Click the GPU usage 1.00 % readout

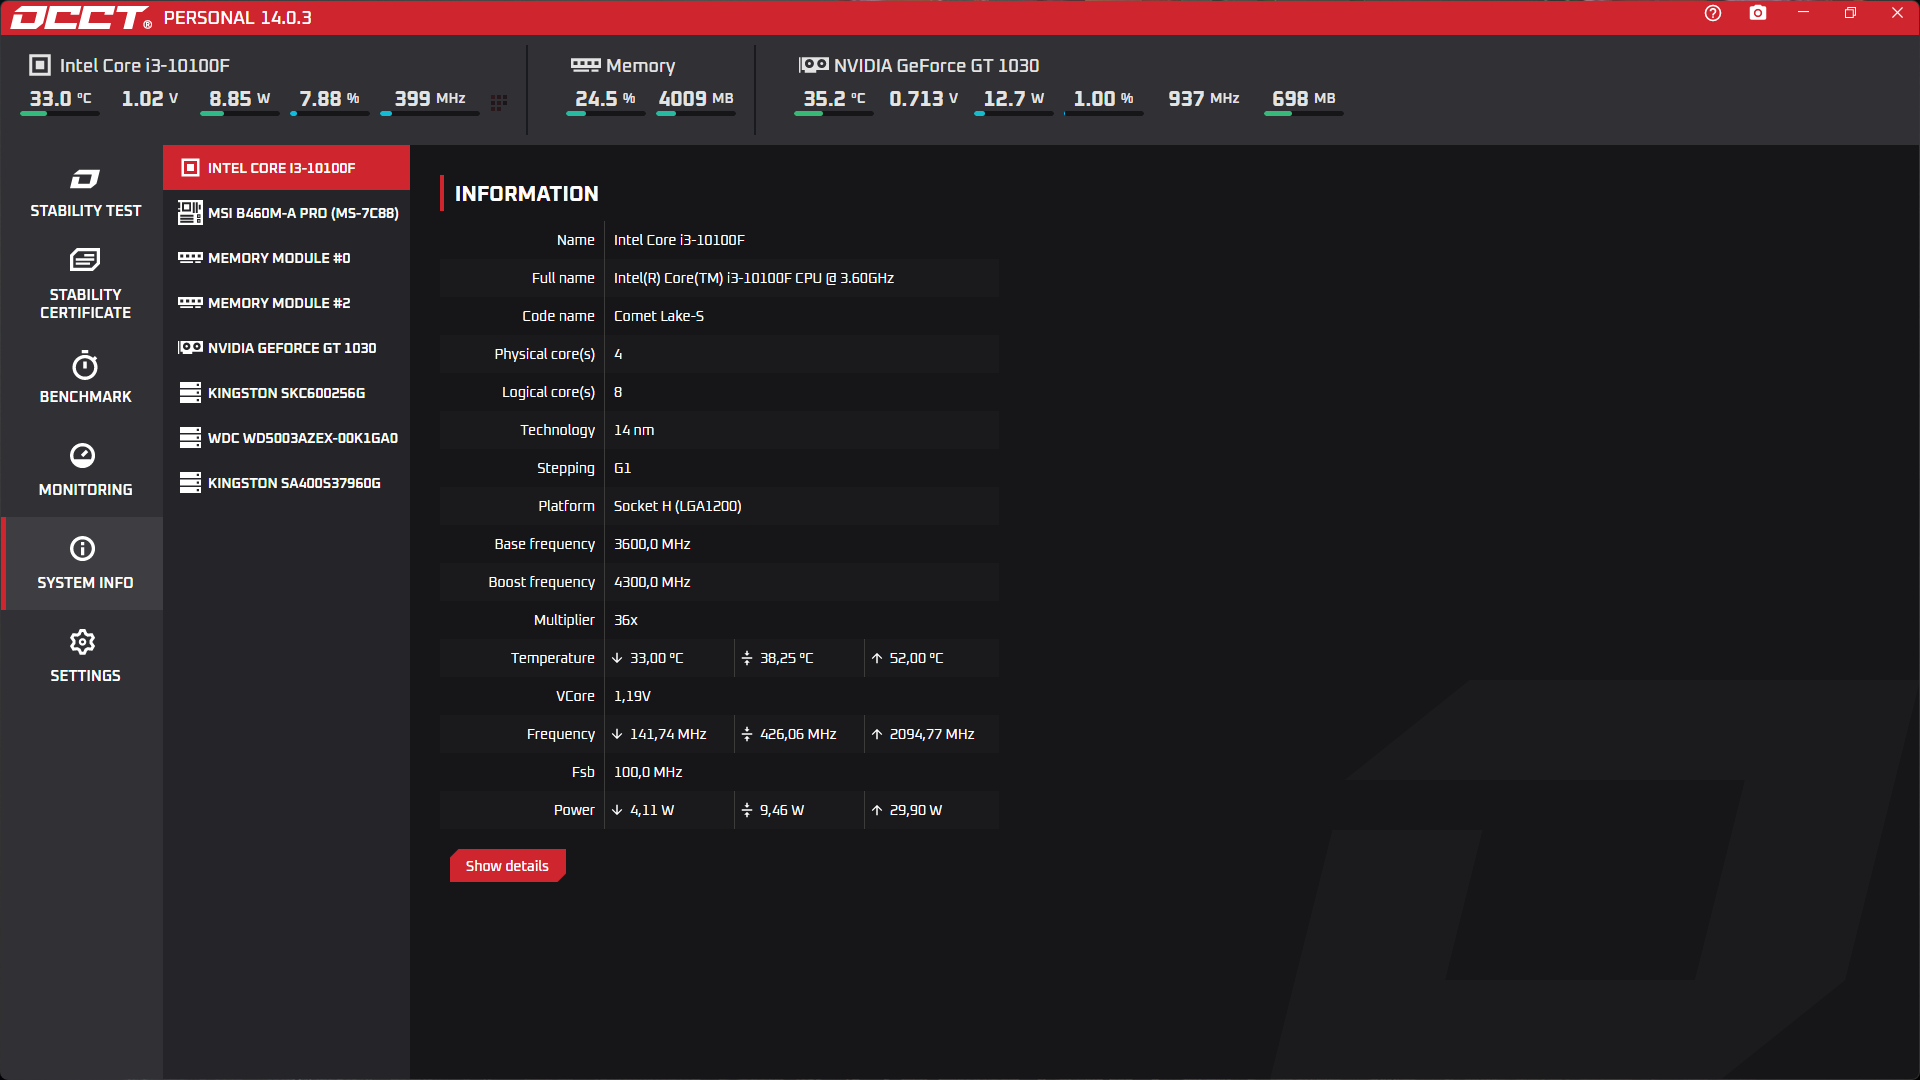(1104, 99)
